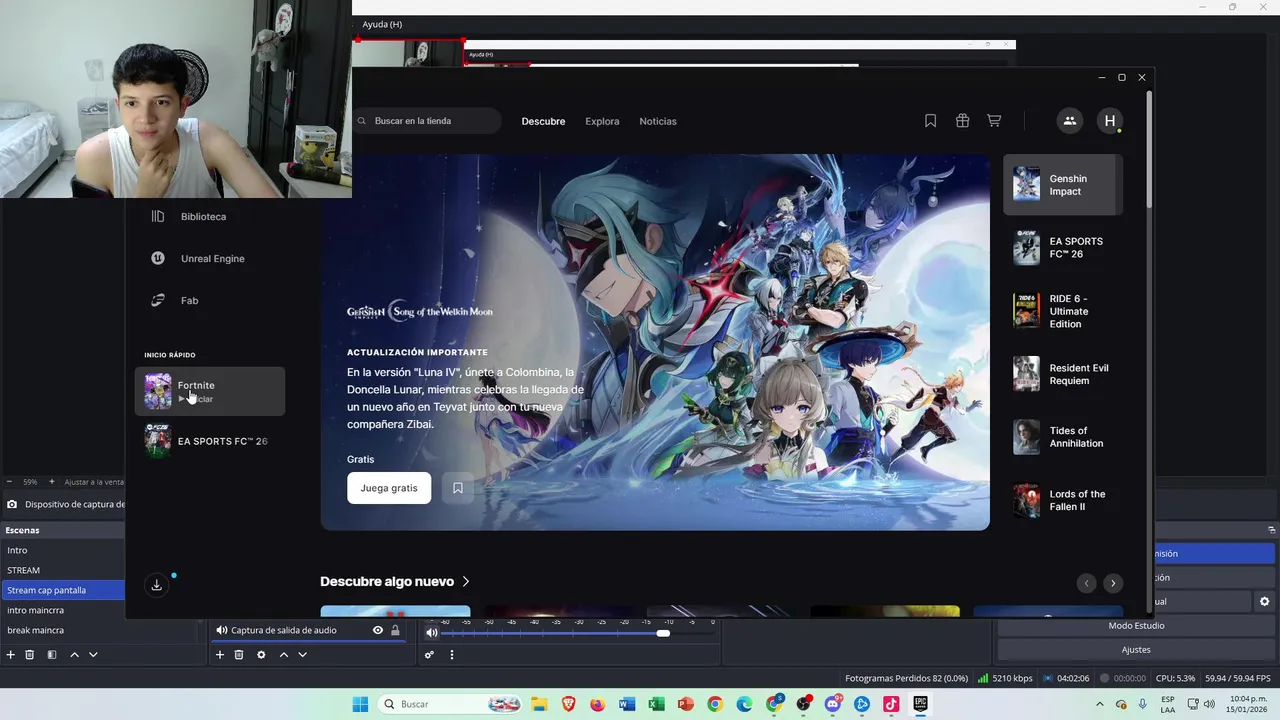Open Epic Games Launcher taskbar icon

(920, 704)
